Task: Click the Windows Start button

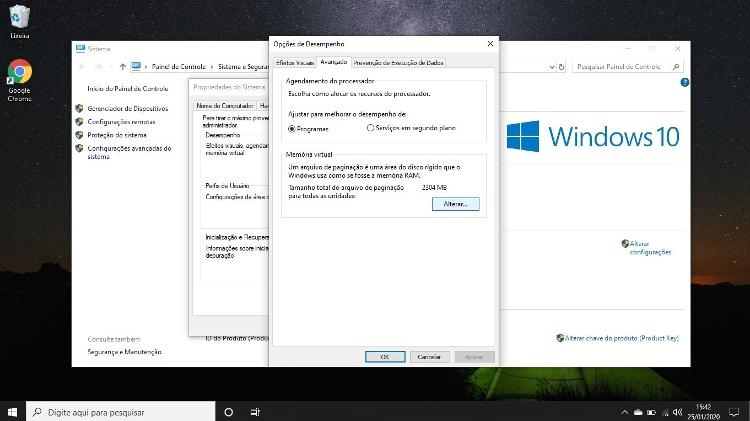Action: [12, 412]
